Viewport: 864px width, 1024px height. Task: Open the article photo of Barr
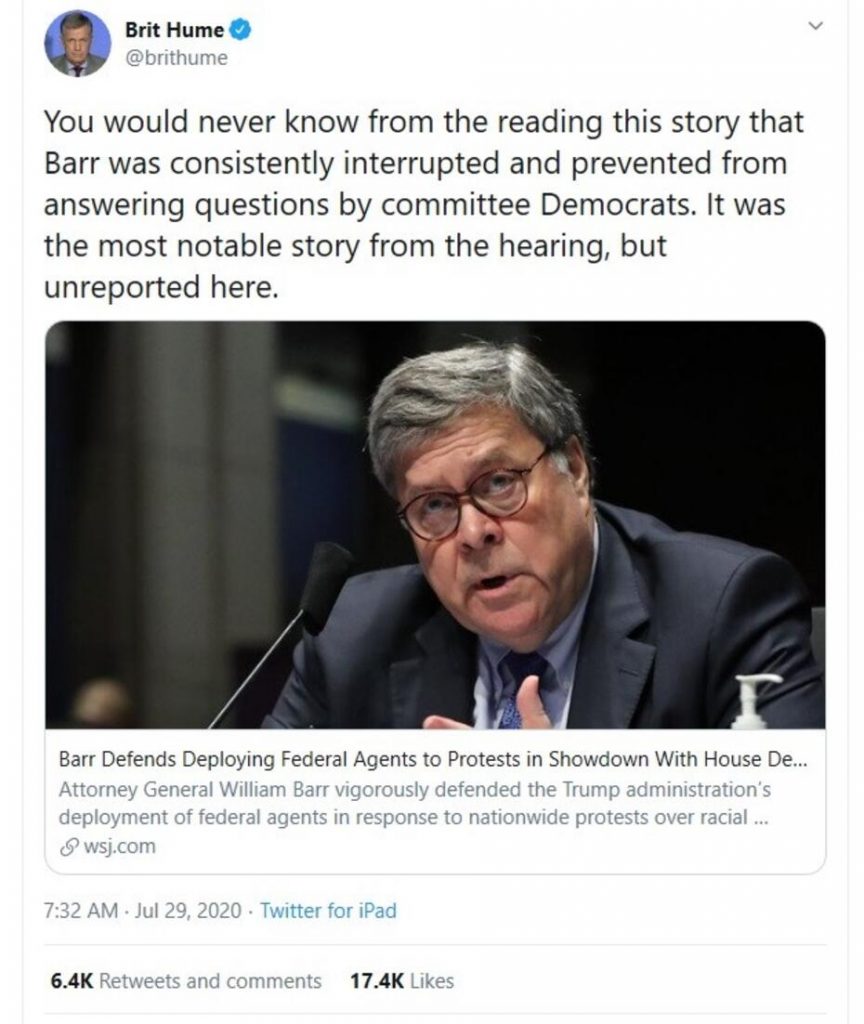point(435,524)
